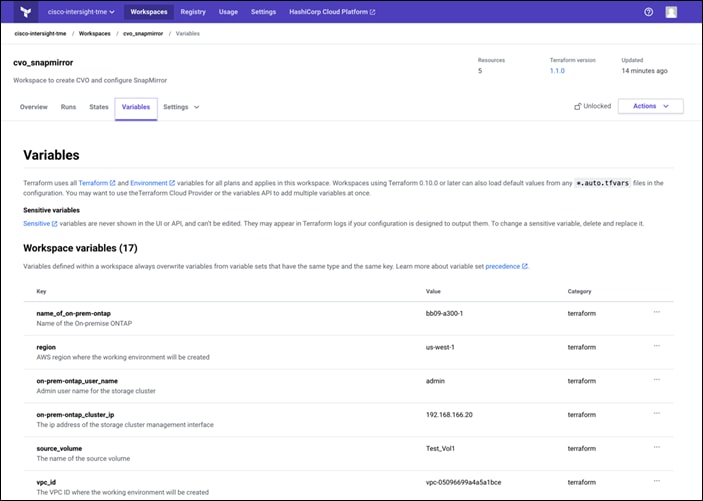Click the value vpc-05096699a4a5a1bce
This screenshot has width=703, height=501.
click(x=464, y=482)
